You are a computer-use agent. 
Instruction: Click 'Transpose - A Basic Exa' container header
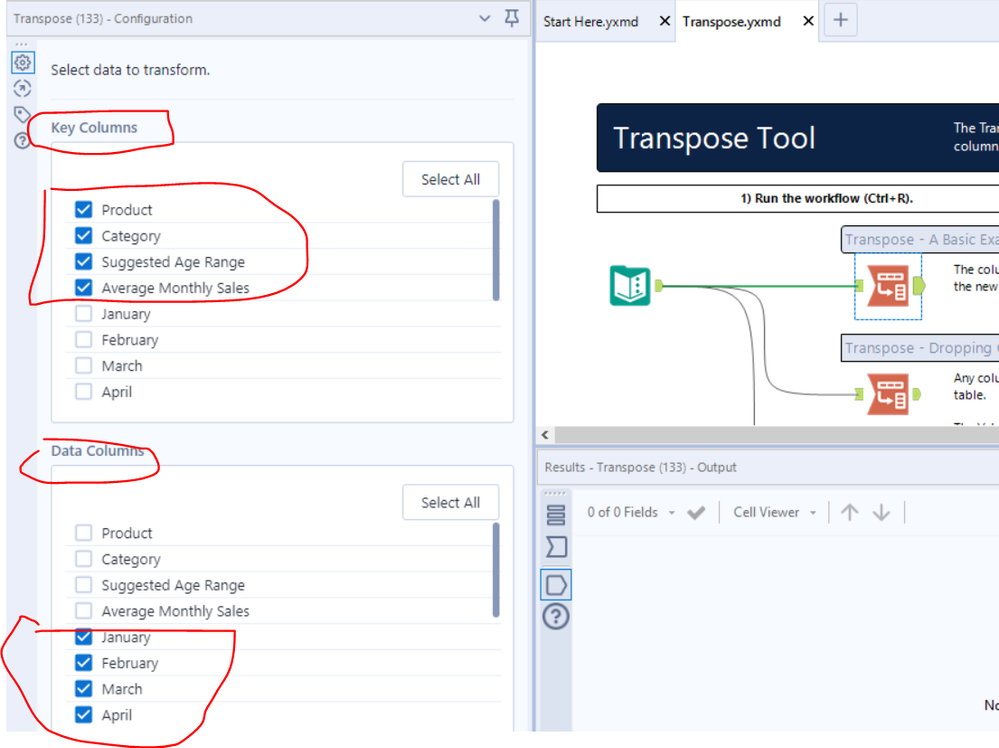click(x=921, y=240)
